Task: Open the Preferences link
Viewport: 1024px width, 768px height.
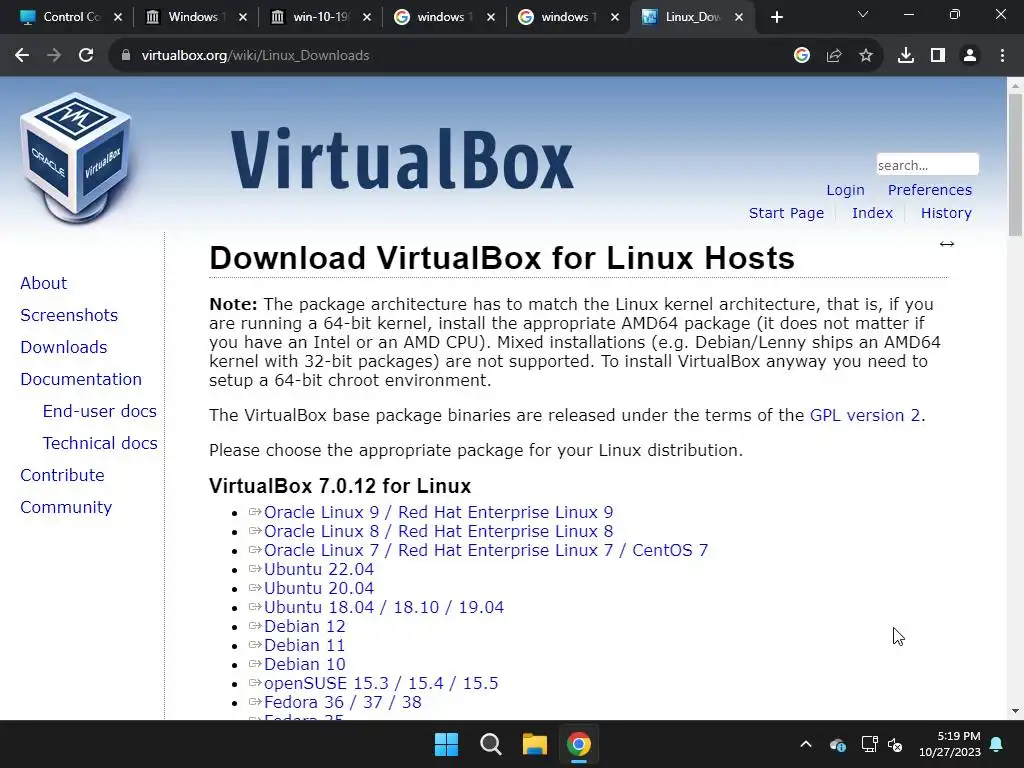Action: (x=930, y=190)
